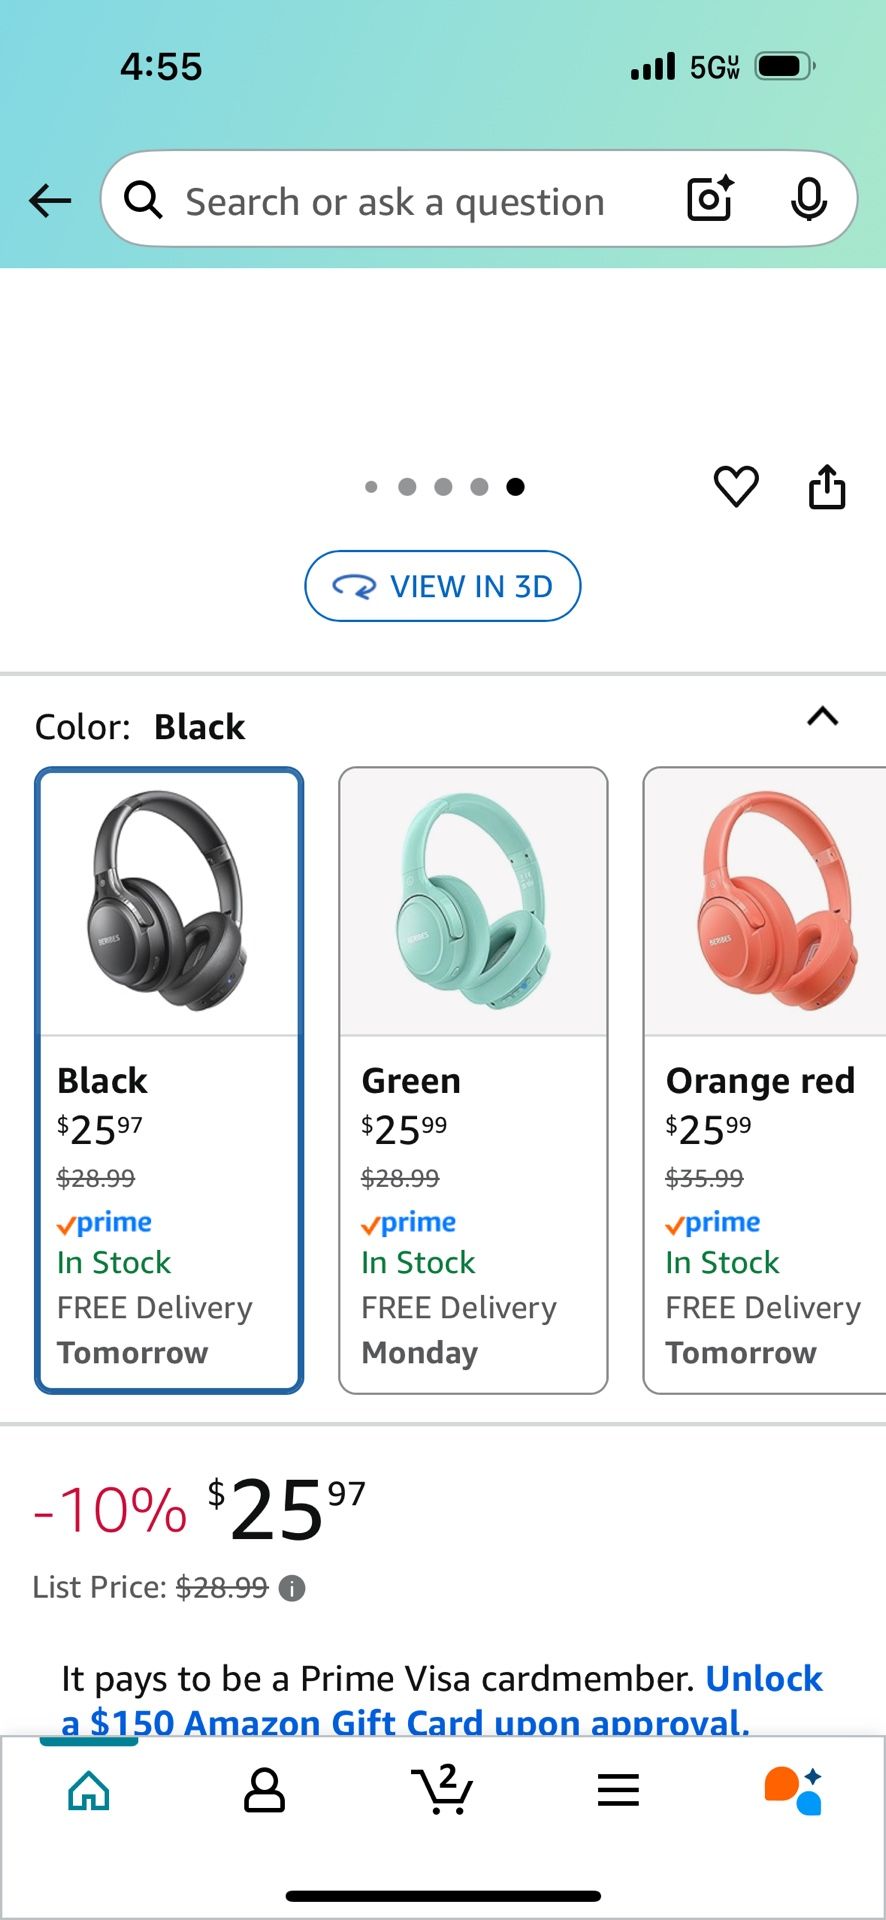Collapse the Color options section
This screenshot has height=1920, width=886.
[822, 717]
